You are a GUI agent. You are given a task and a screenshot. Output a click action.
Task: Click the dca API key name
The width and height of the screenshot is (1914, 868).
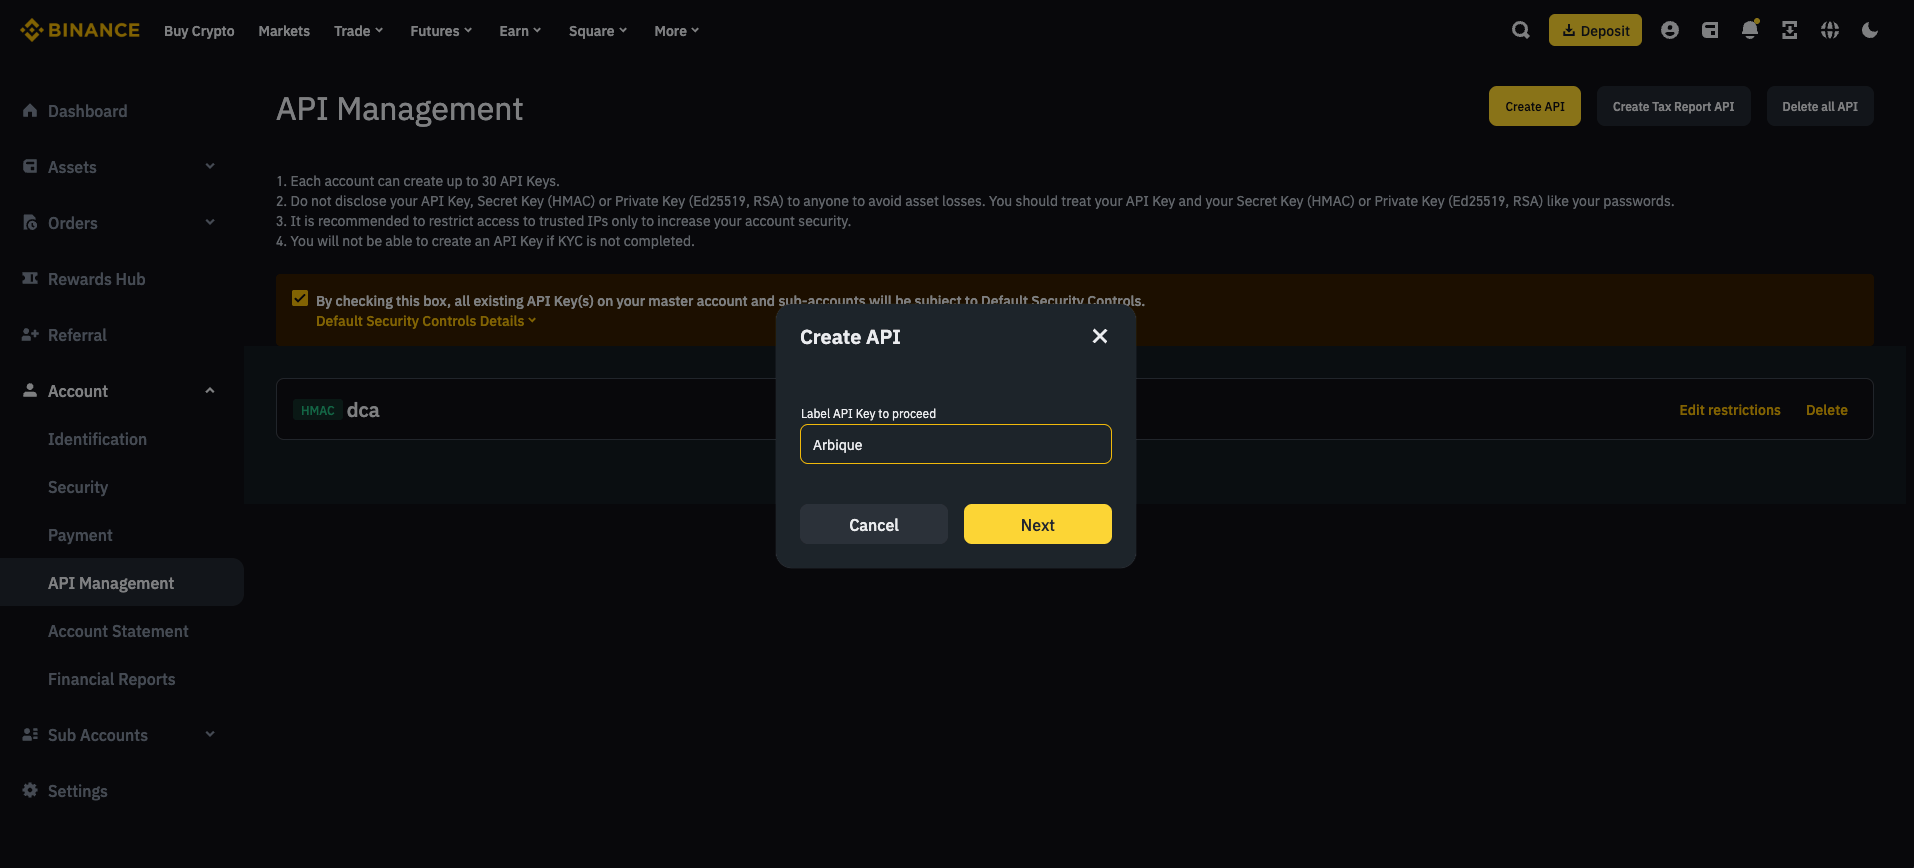(x=363, y=410)
